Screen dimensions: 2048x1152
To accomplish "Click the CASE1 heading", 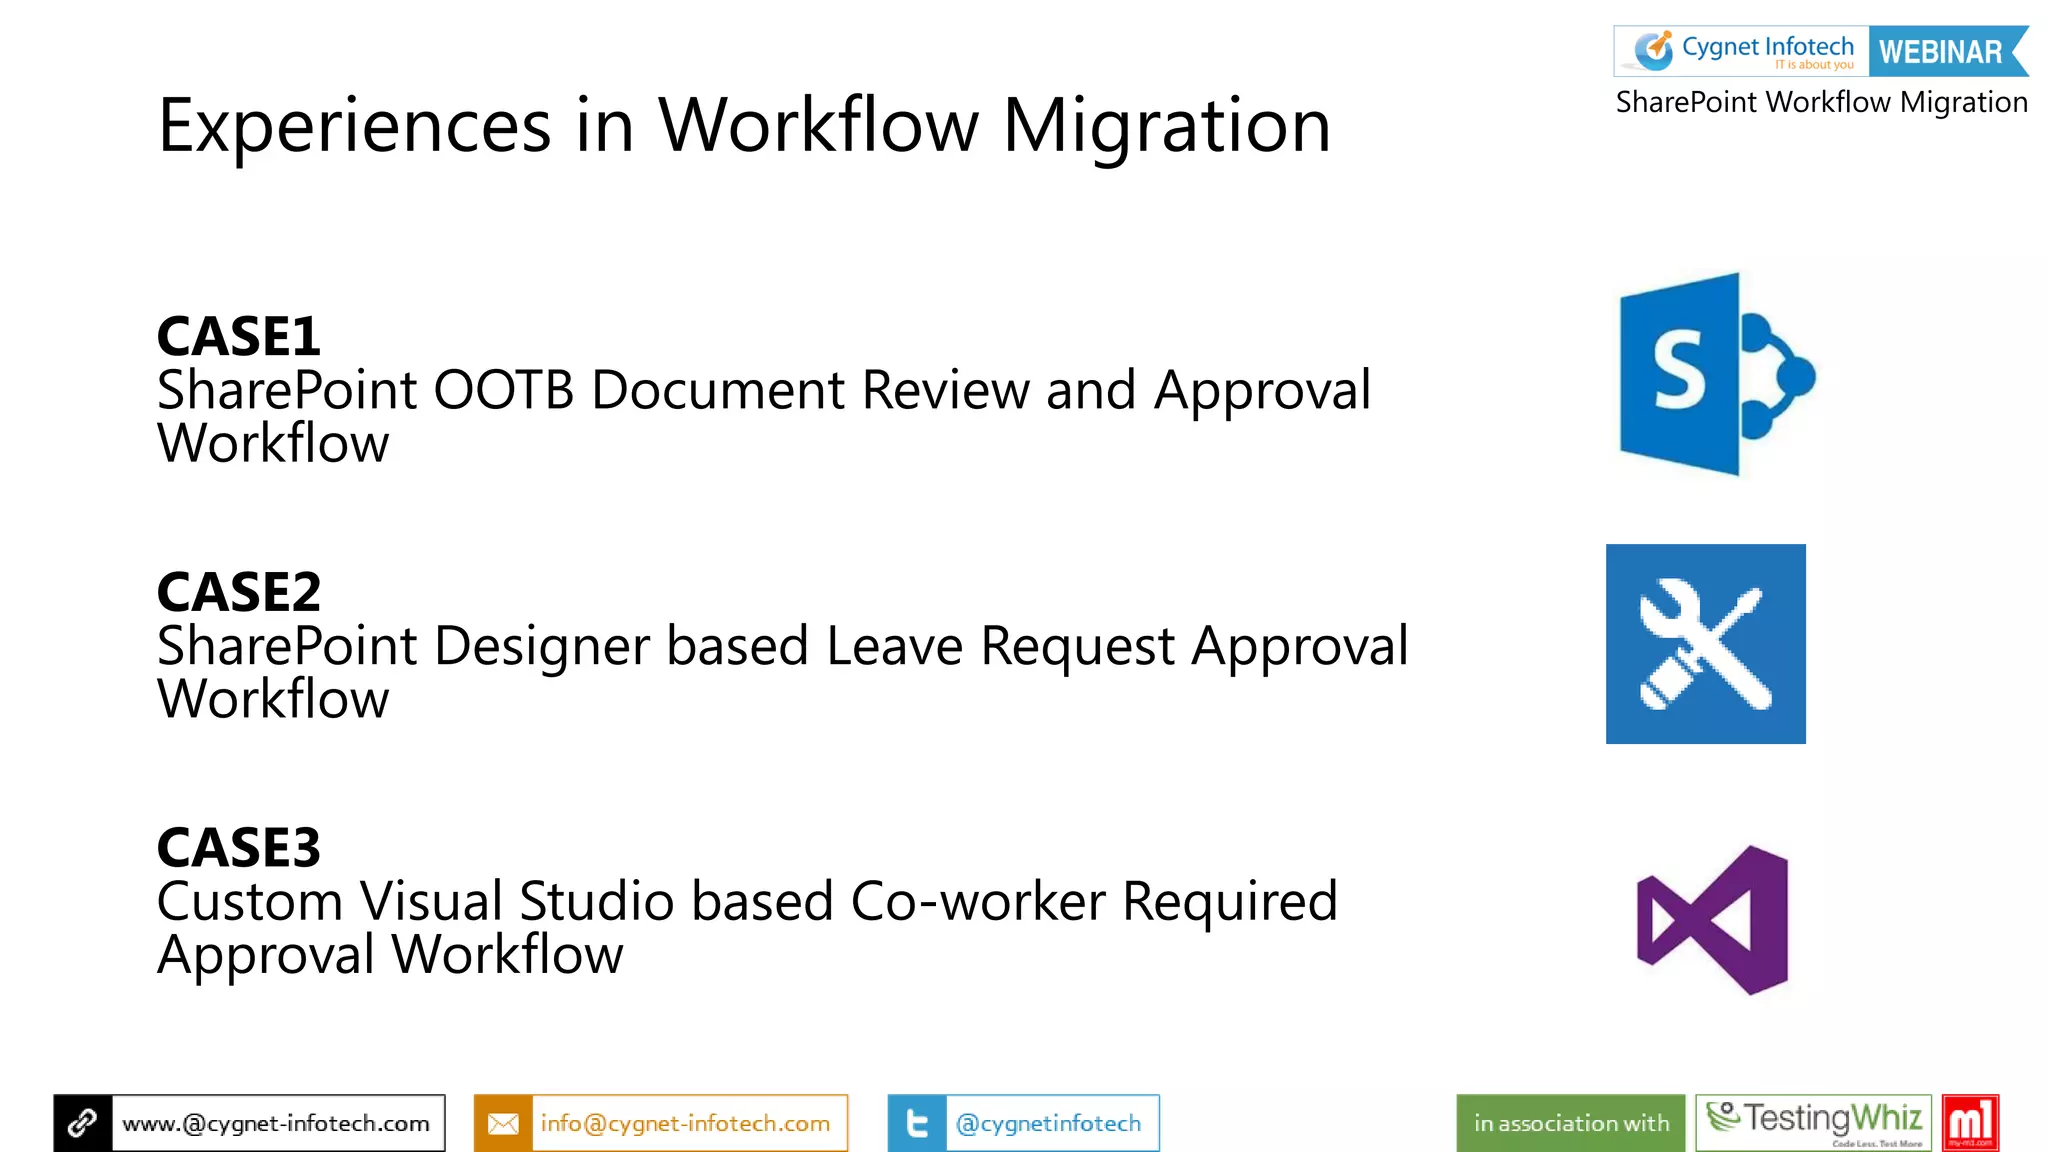I will tap(239, 336).
